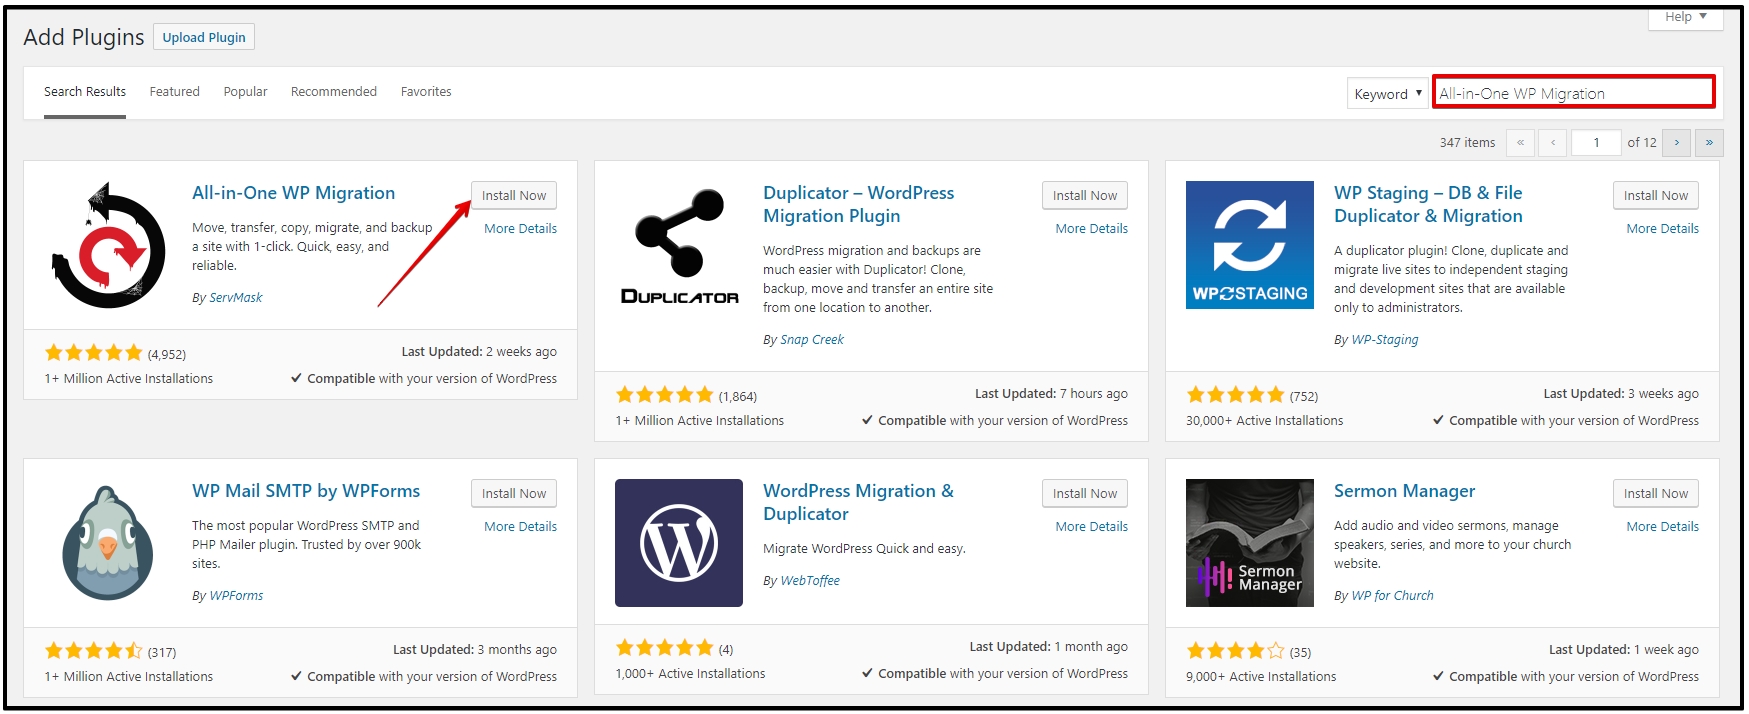Open More Details for WP Mail SMTP
Image resolution: width=1749 pixels, height=714 pixels.
(x=521, y=526)
